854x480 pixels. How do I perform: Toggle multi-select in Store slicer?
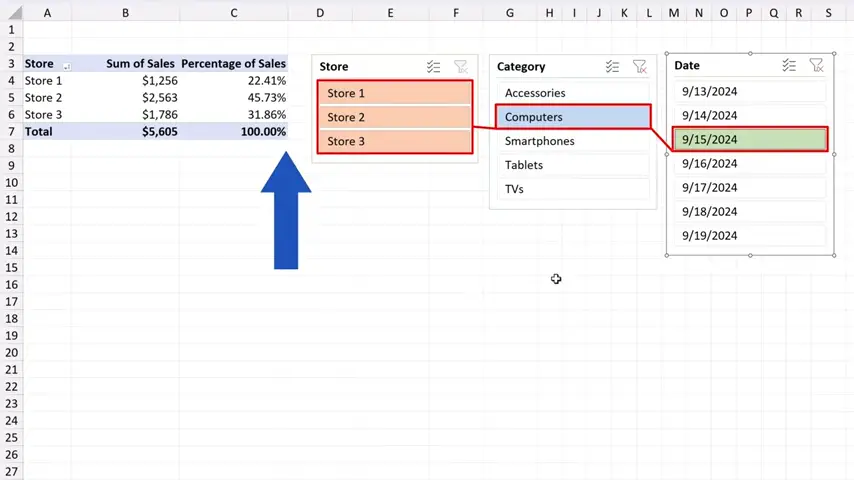(433, 67)
